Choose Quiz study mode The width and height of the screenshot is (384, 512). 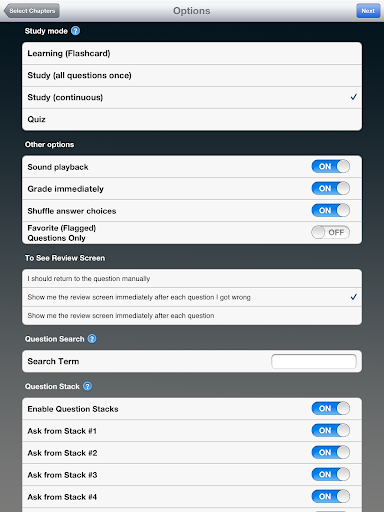[x=192, y=119]
